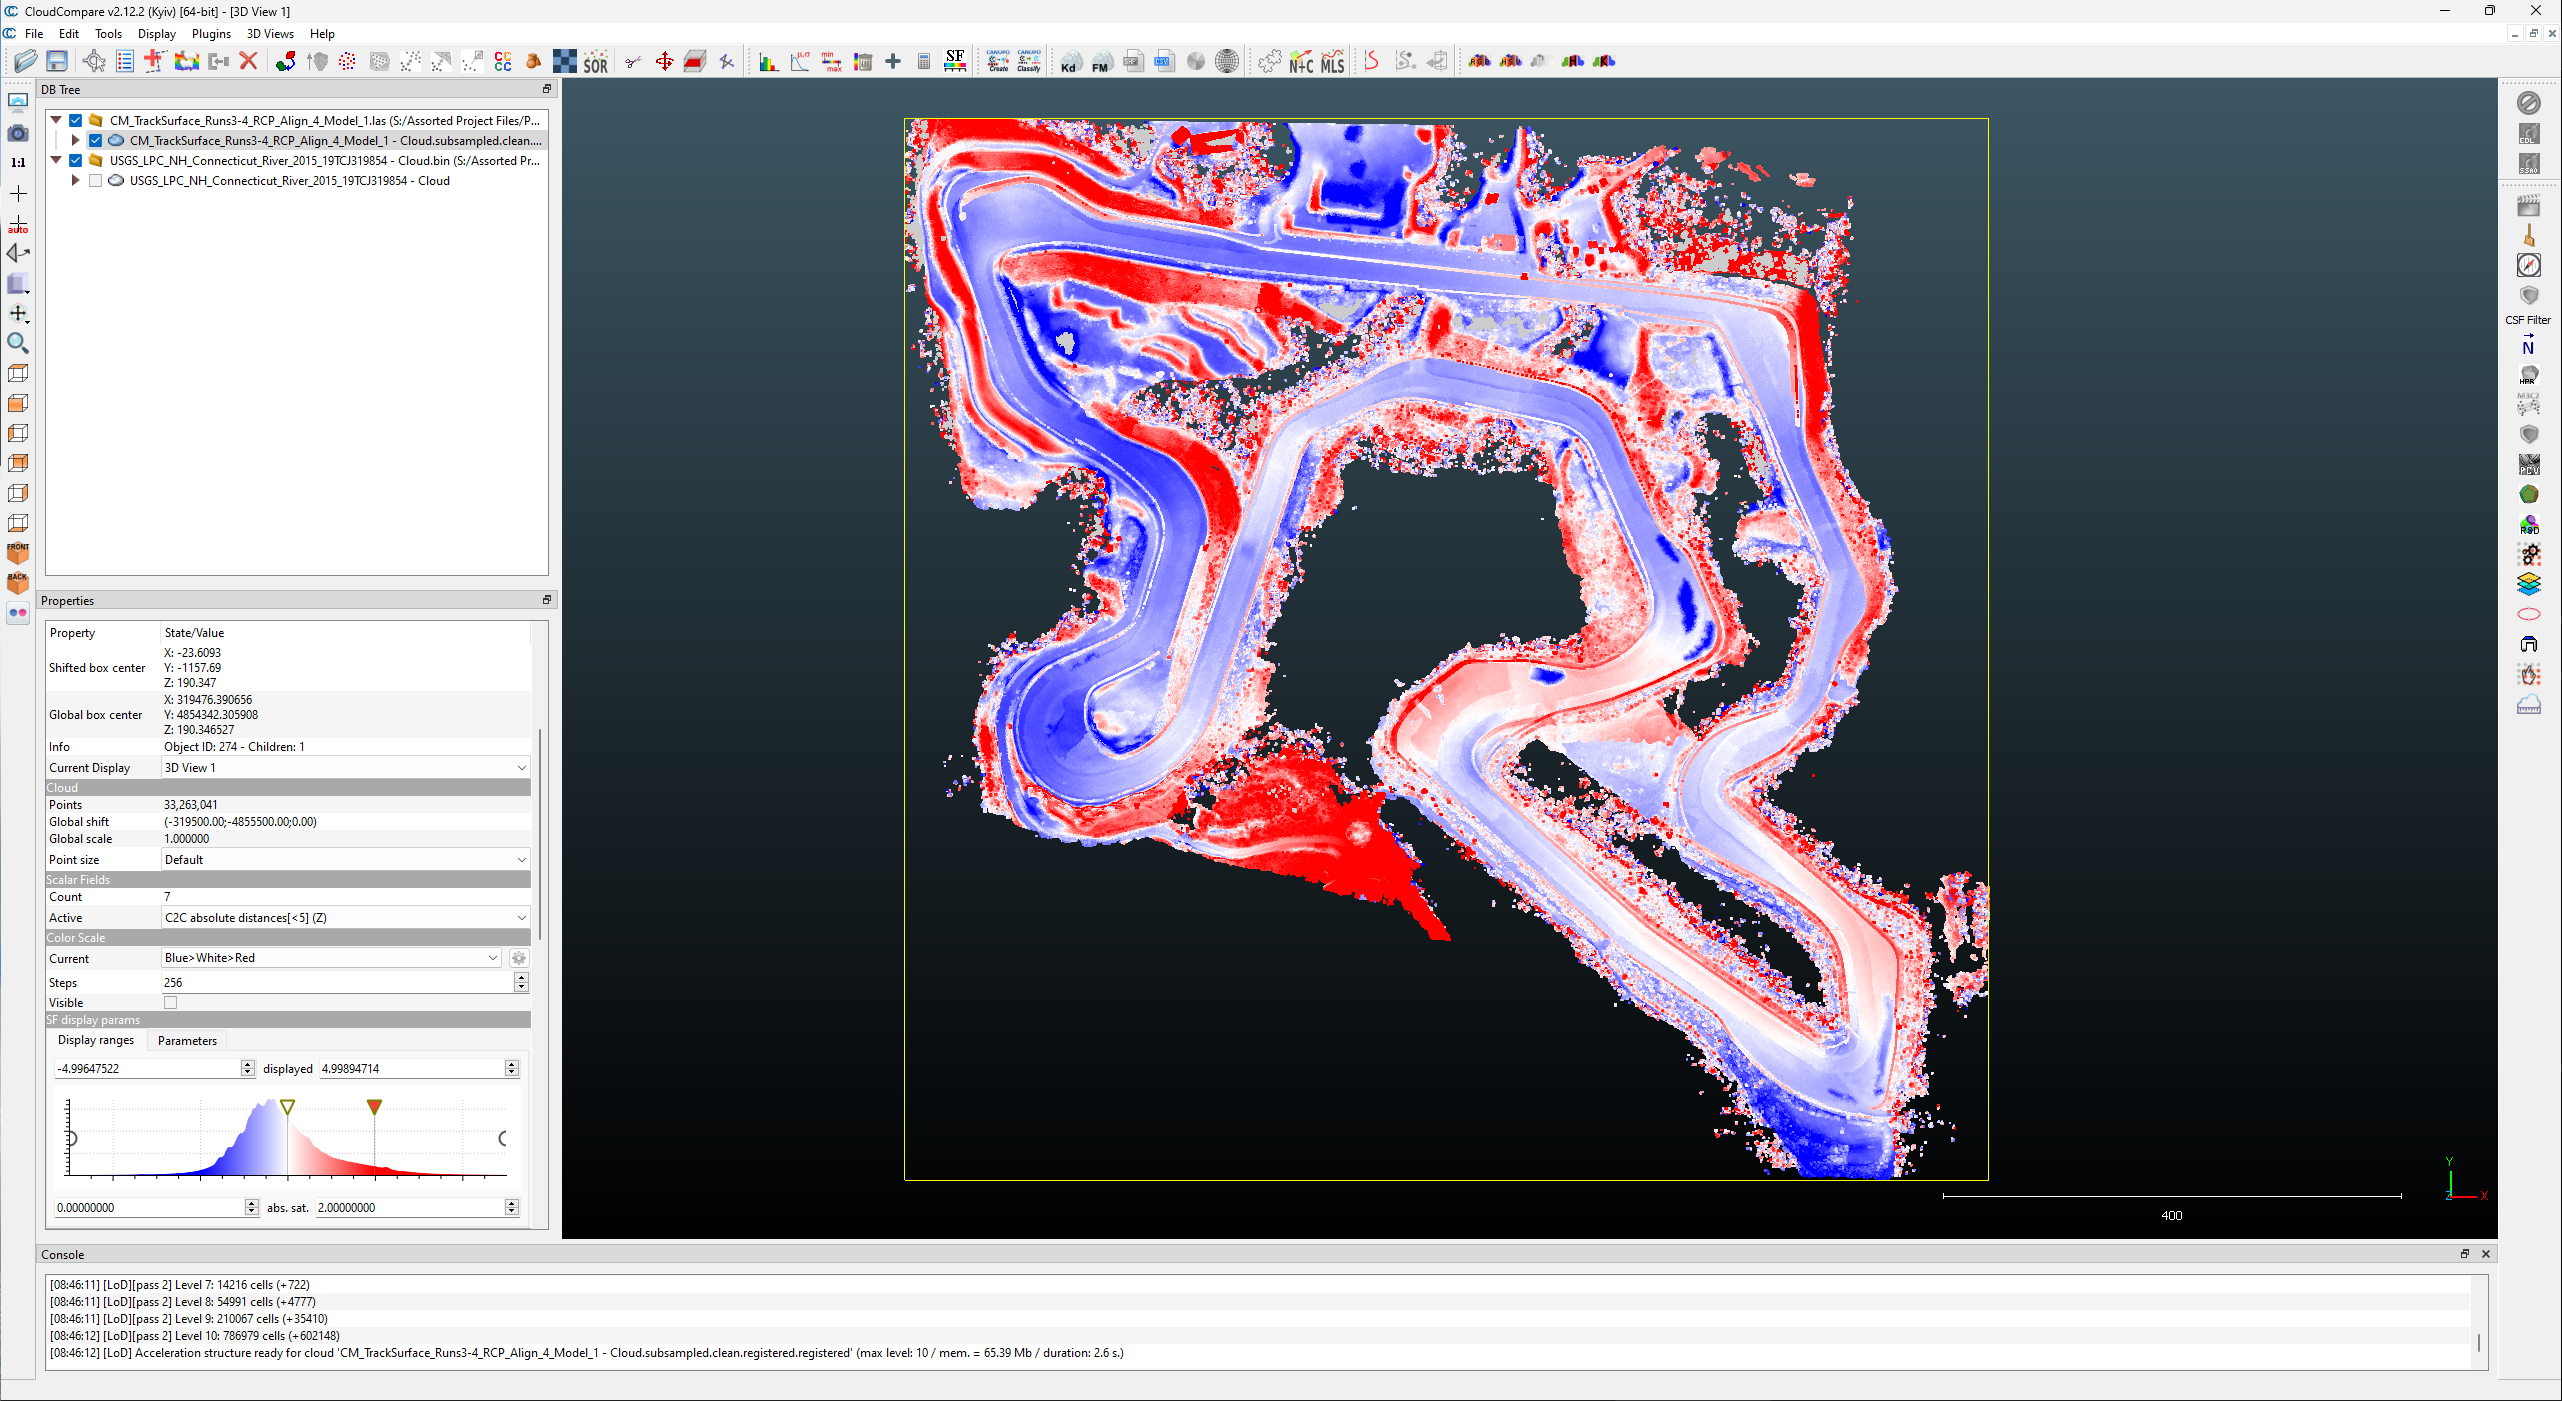Click the red X Delete icon

point(249,62)
